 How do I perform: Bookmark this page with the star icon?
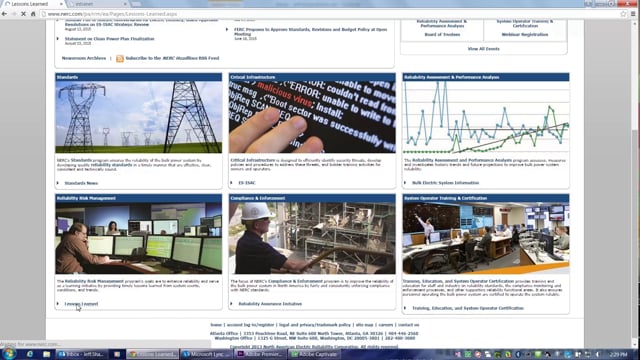pyautogui.click(x=623, y=14)
